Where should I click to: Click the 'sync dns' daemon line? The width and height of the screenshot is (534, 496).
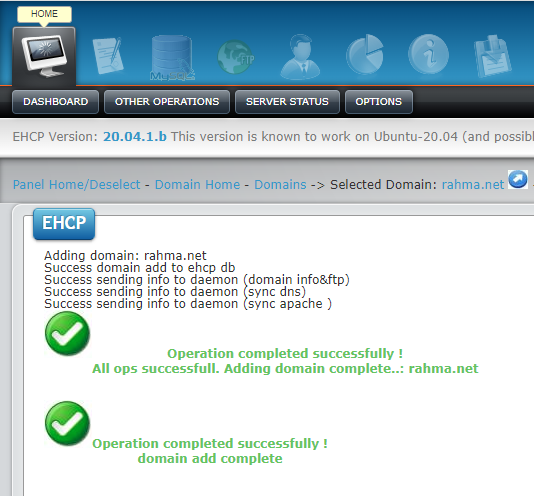click(x=175, y=292)
